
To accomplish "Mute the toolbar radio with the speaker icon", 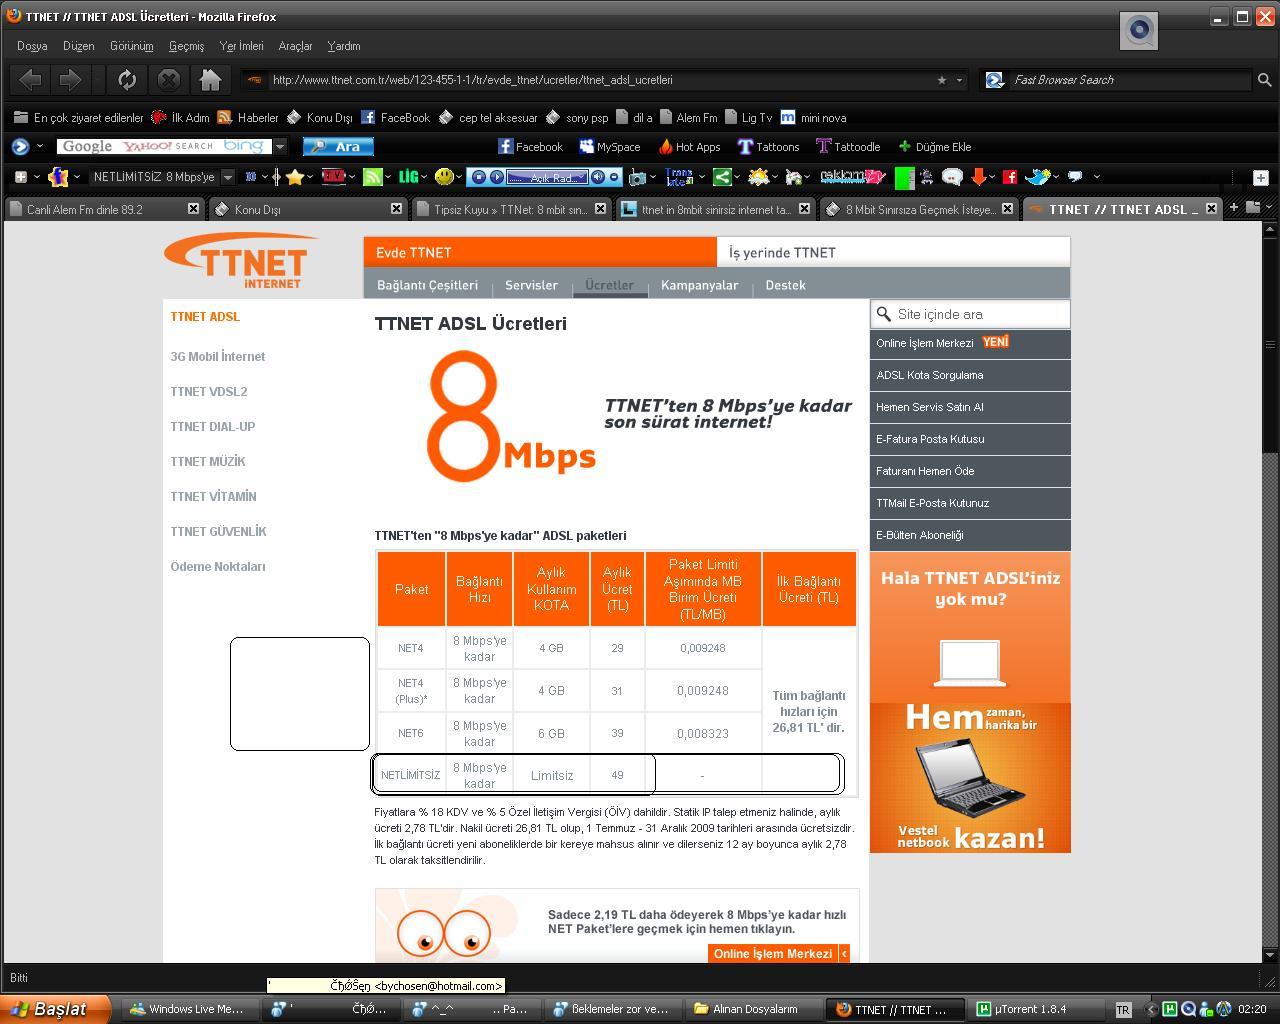I will click(x=597, y=177).
